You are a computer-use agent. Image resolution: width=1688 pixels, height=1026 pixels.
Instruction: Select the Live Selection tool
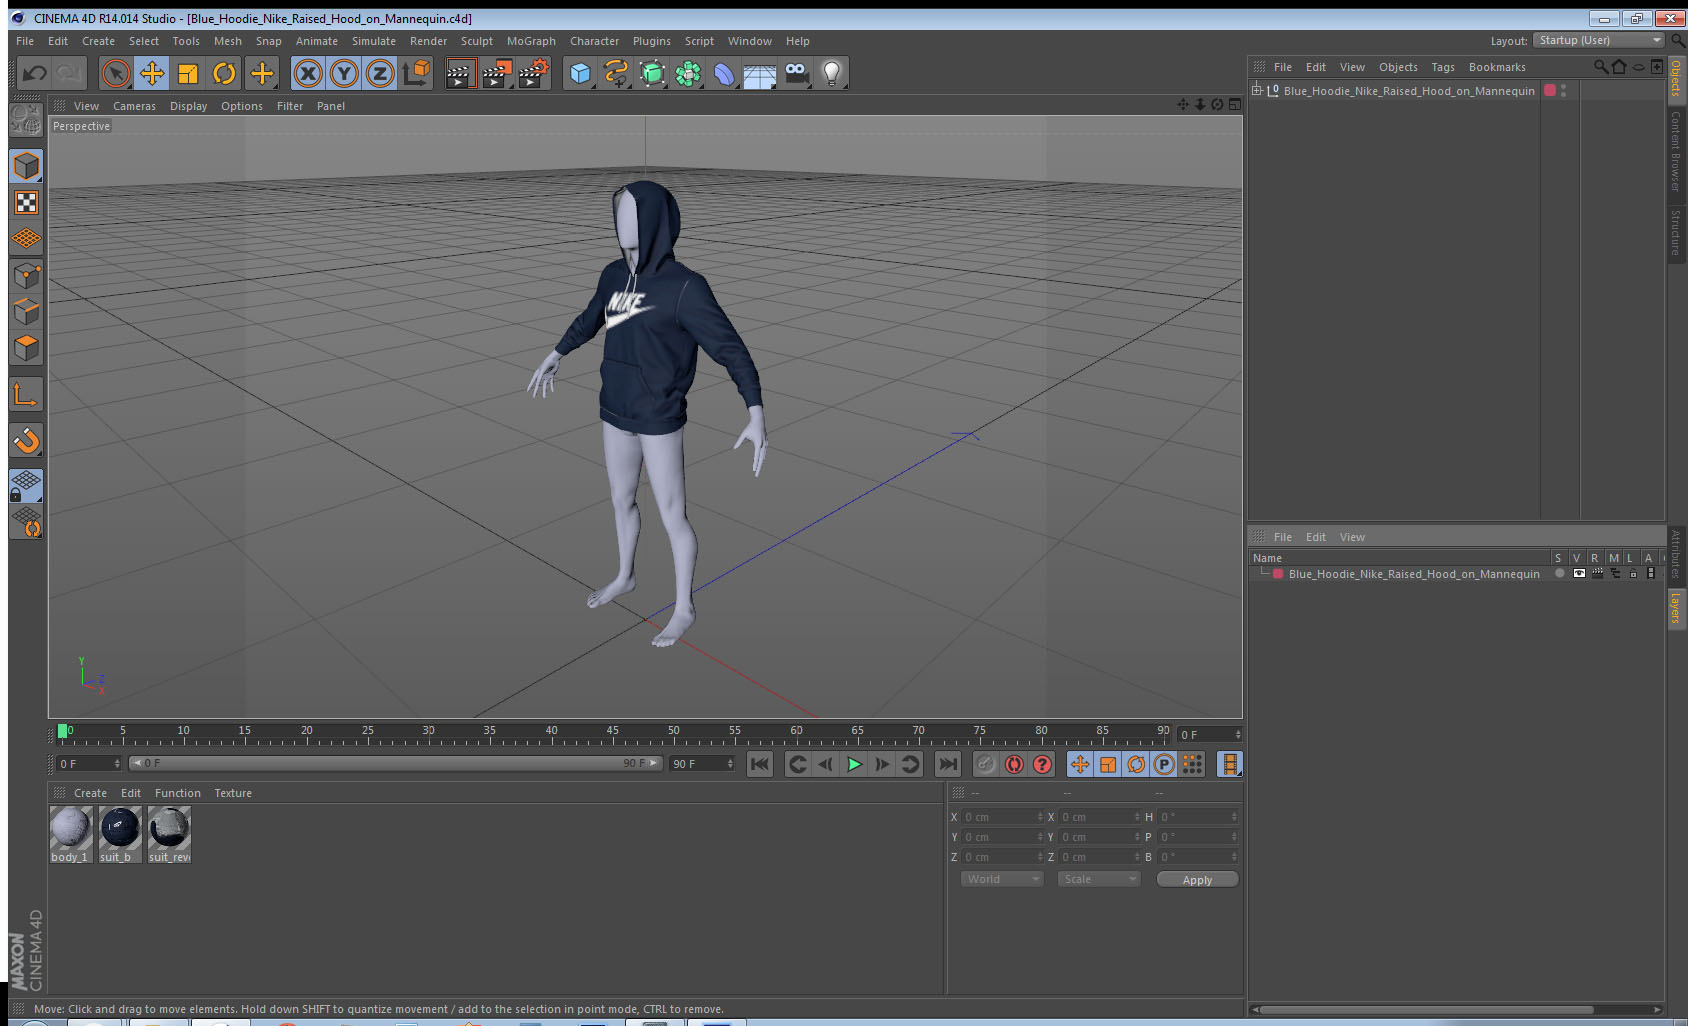tap(116, 73)
